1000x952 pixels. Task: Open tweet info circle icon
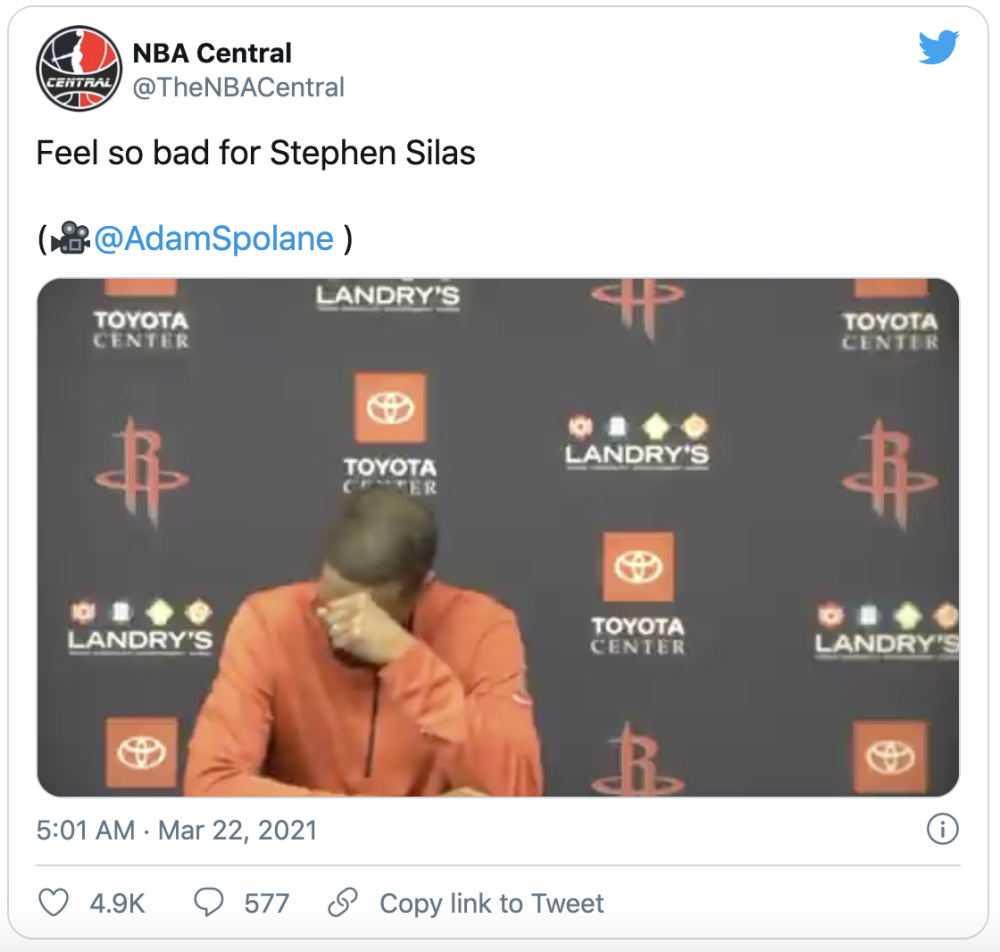click(x=942, y=830)
